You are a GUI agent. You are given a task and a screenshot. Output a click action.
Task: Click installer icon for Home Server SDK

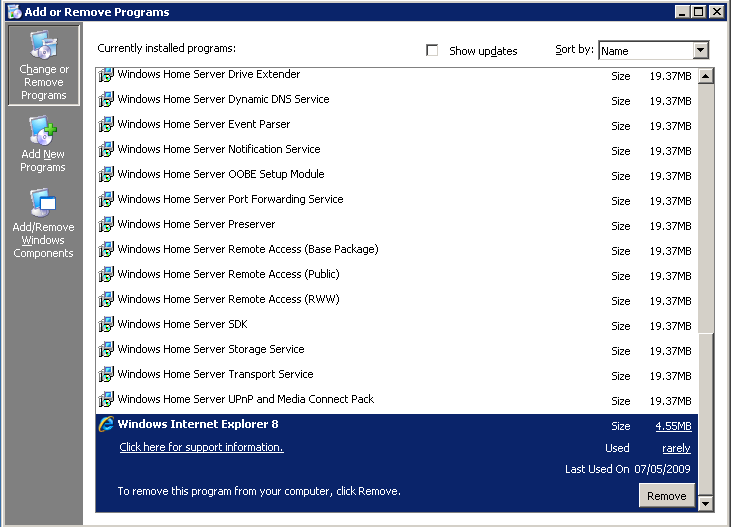click(106, 324)
